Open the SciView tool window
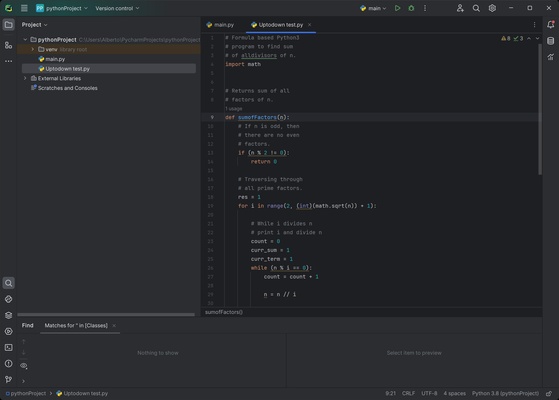Viewport: 559px width, 400px height. click(x=550, y=57)
